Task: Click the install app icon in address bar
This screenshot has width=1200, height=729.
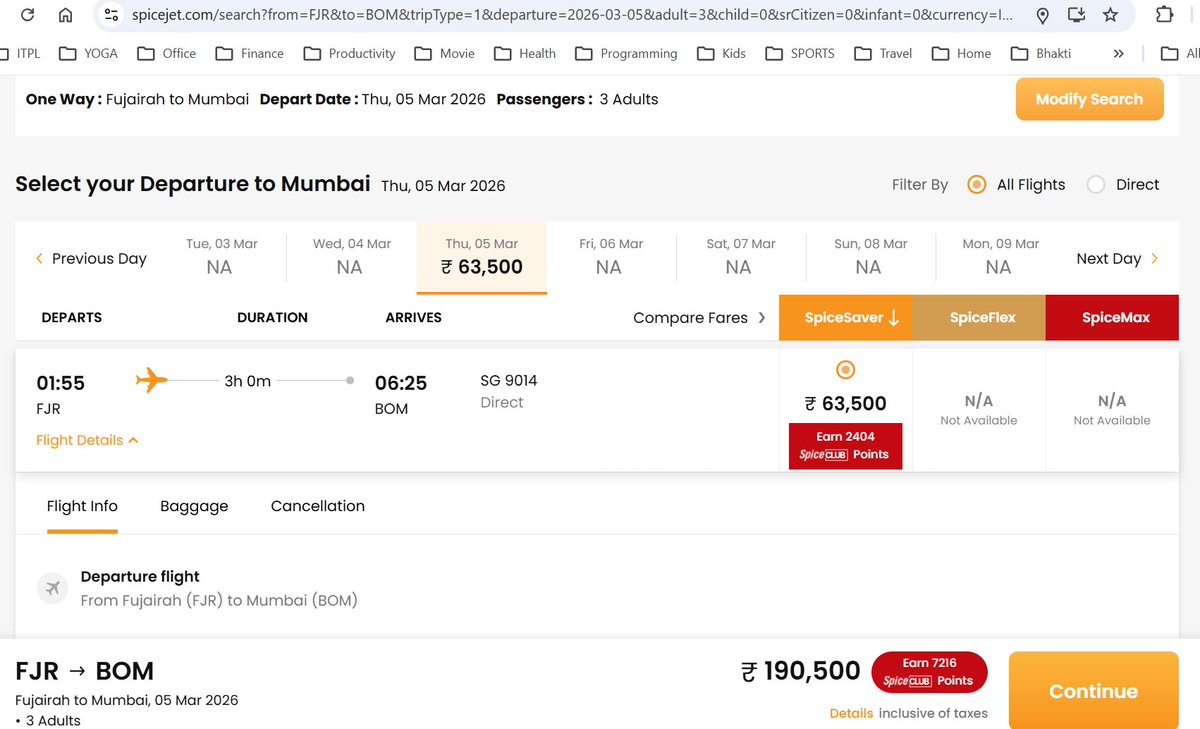Action: coord(1076,15)
